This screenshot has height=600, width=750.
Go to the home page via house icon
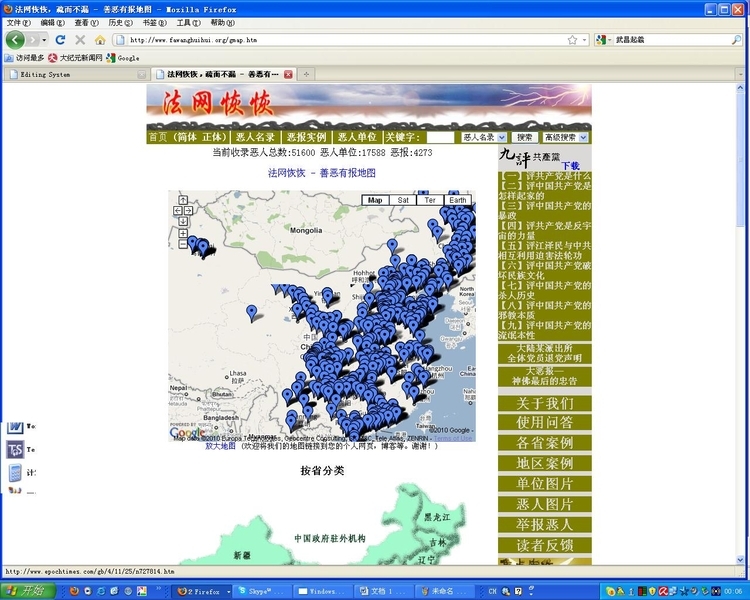[x=99, y=40]
